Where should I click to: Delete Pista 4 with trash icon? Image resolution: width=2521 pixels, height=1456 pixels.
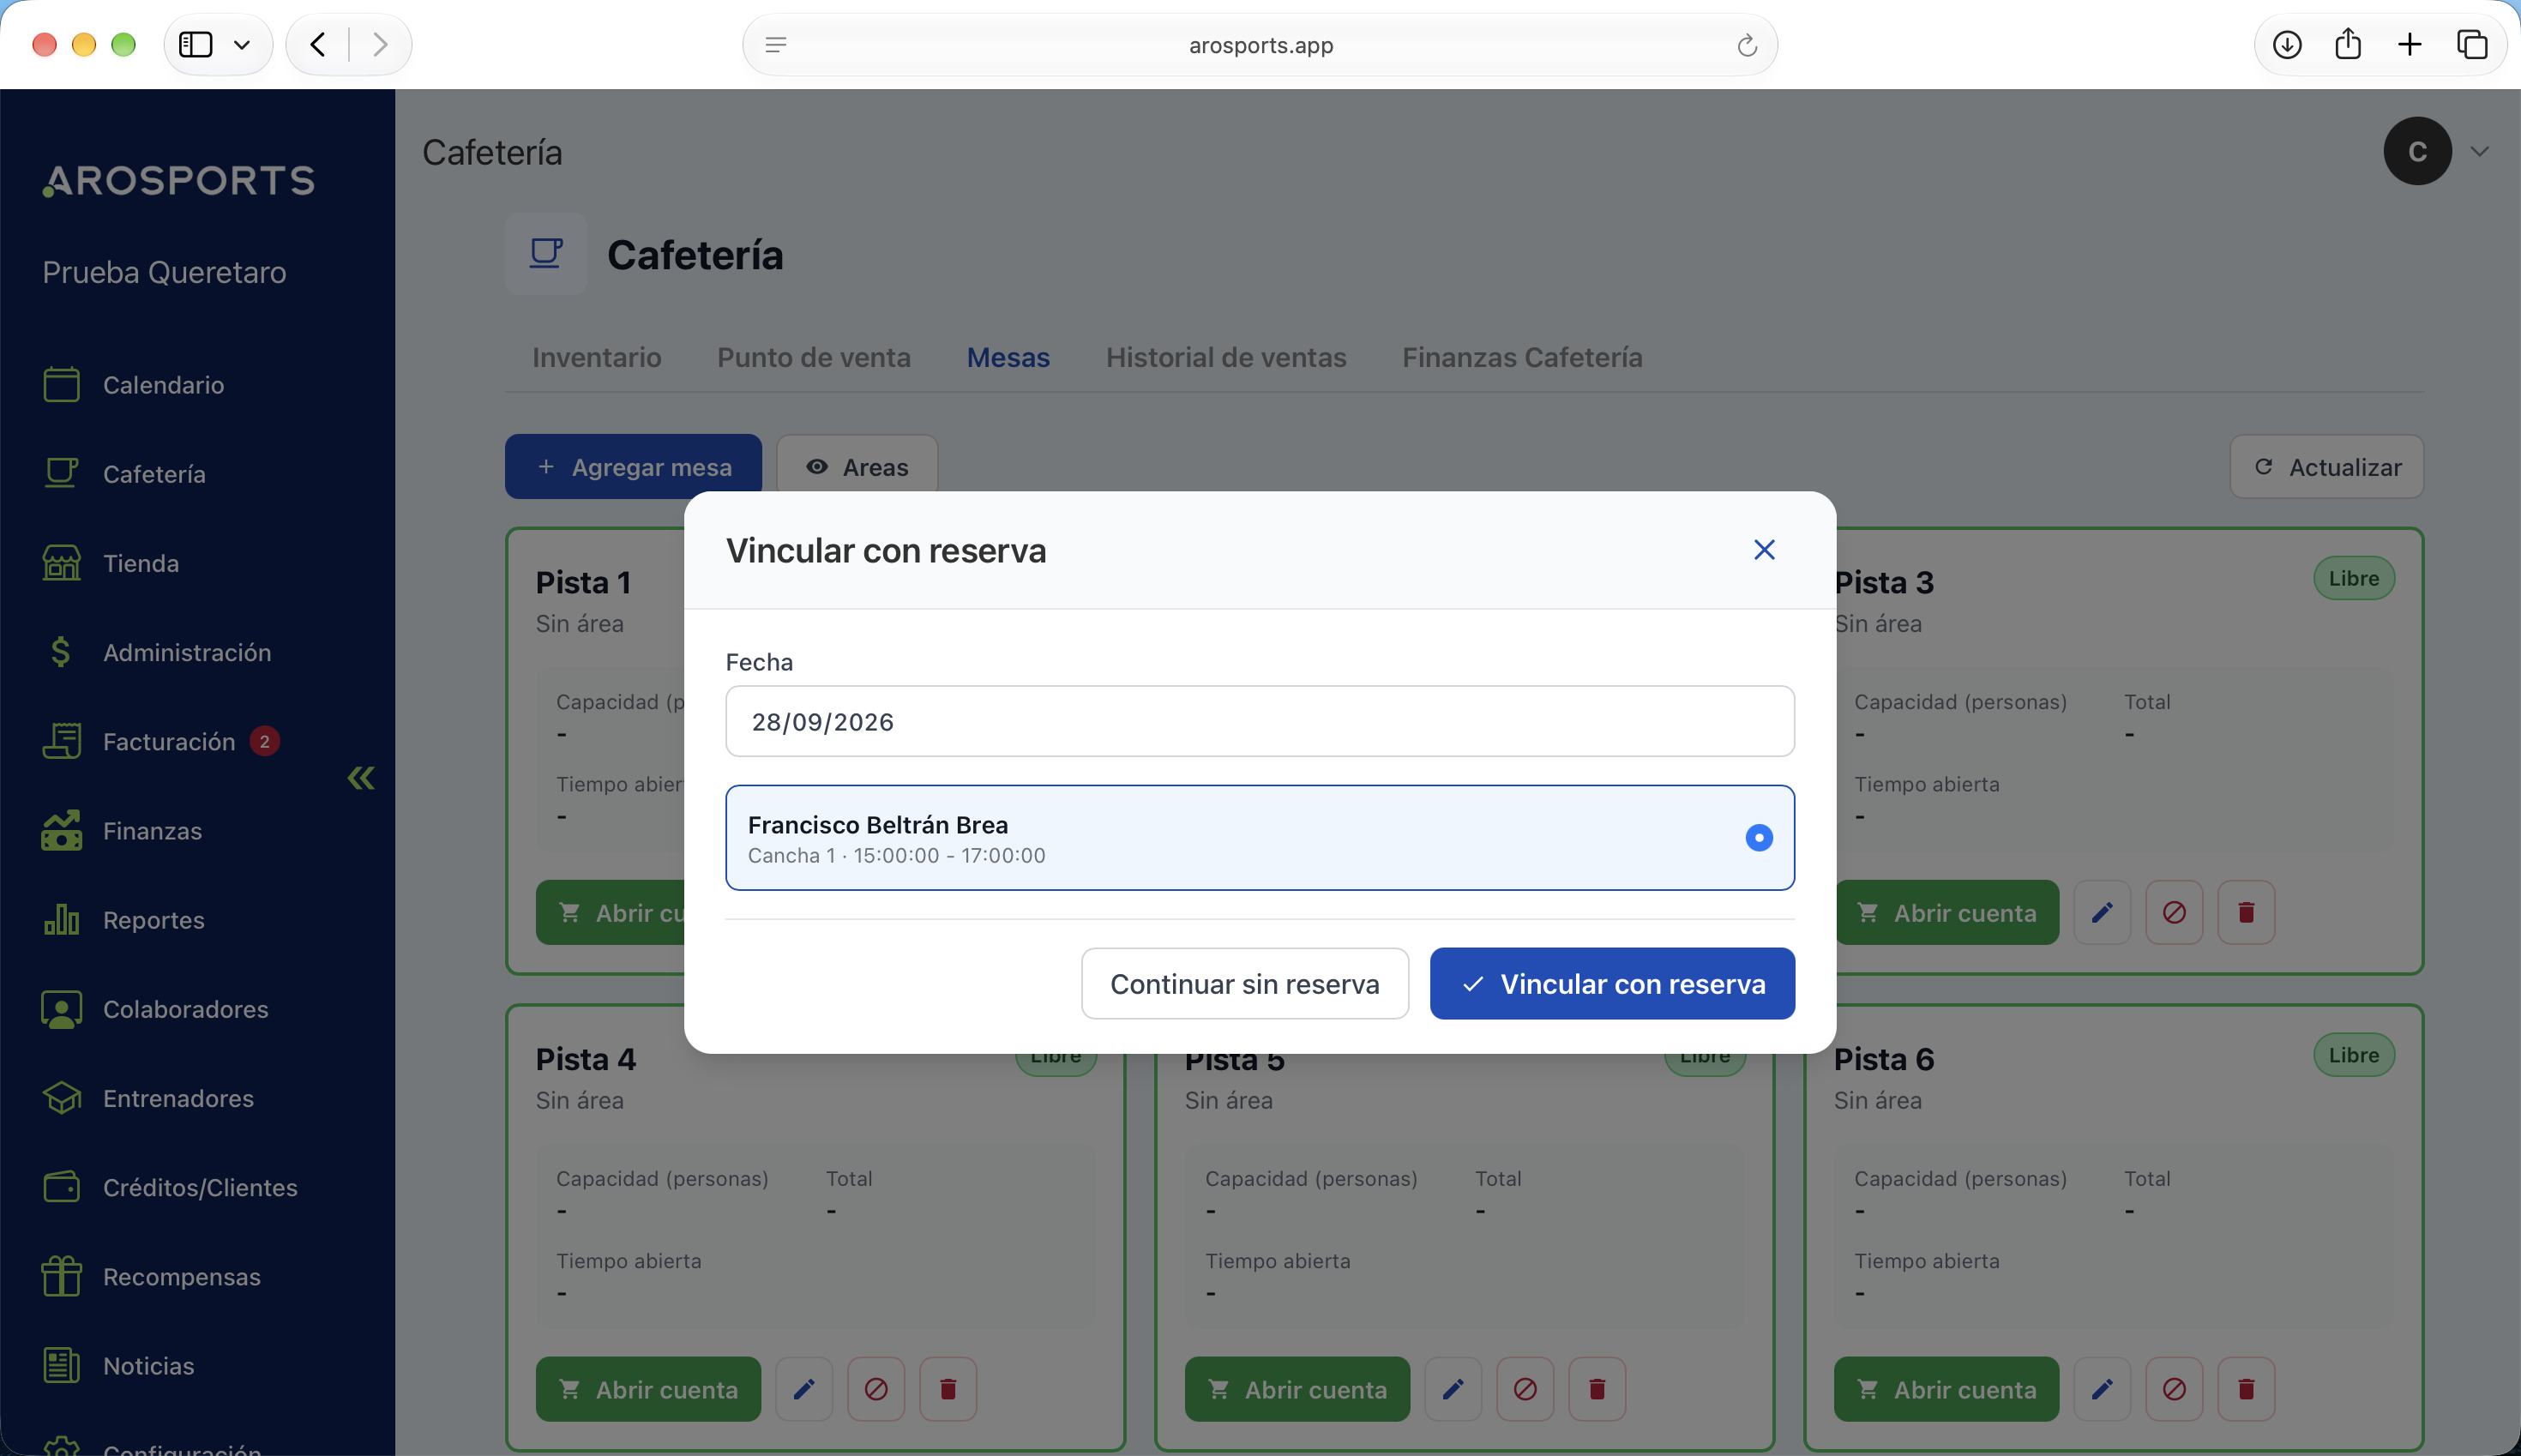(x=948, y=1389)
